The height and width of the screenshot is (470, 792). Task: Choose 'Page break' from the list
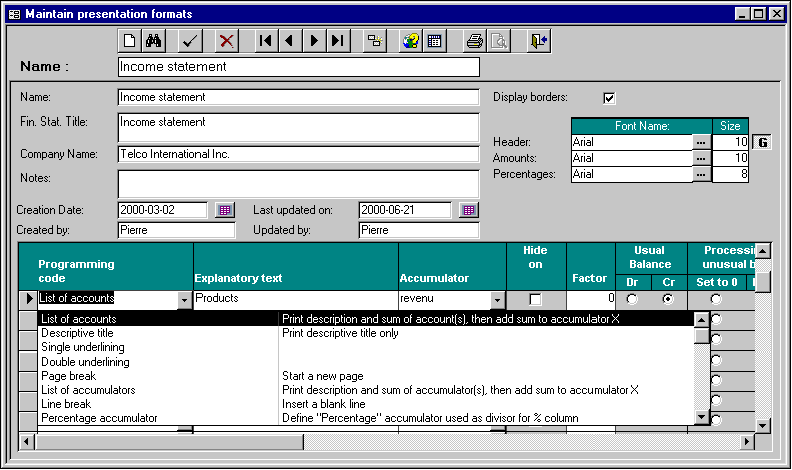coord(68,376)
